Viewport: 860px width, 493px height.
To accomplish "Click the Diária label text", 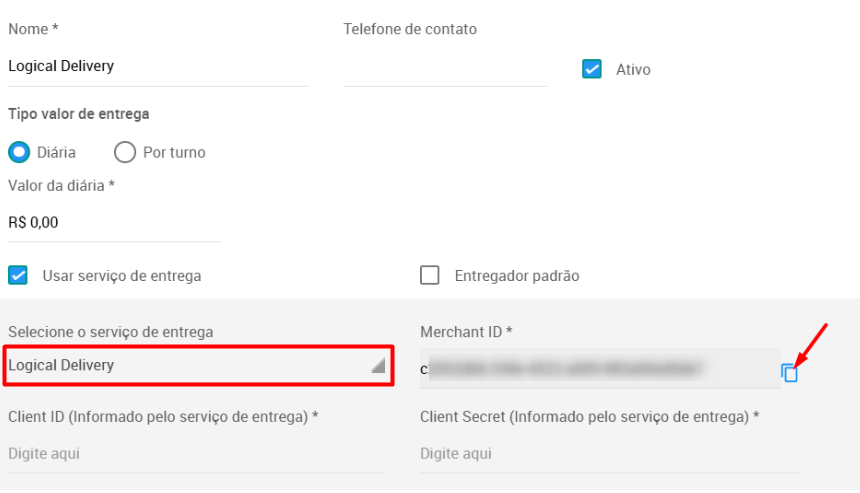I will point(56,152).
